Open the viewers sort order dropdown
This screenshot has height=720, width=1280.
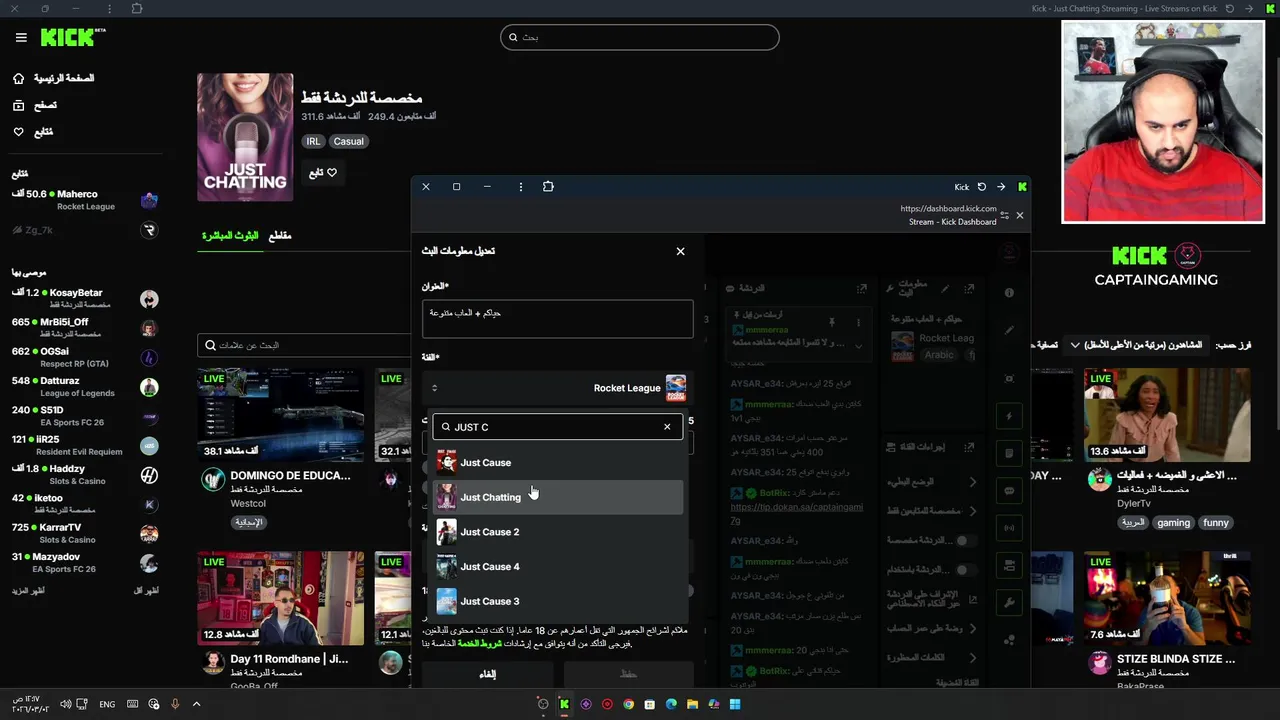point(1137,345)
